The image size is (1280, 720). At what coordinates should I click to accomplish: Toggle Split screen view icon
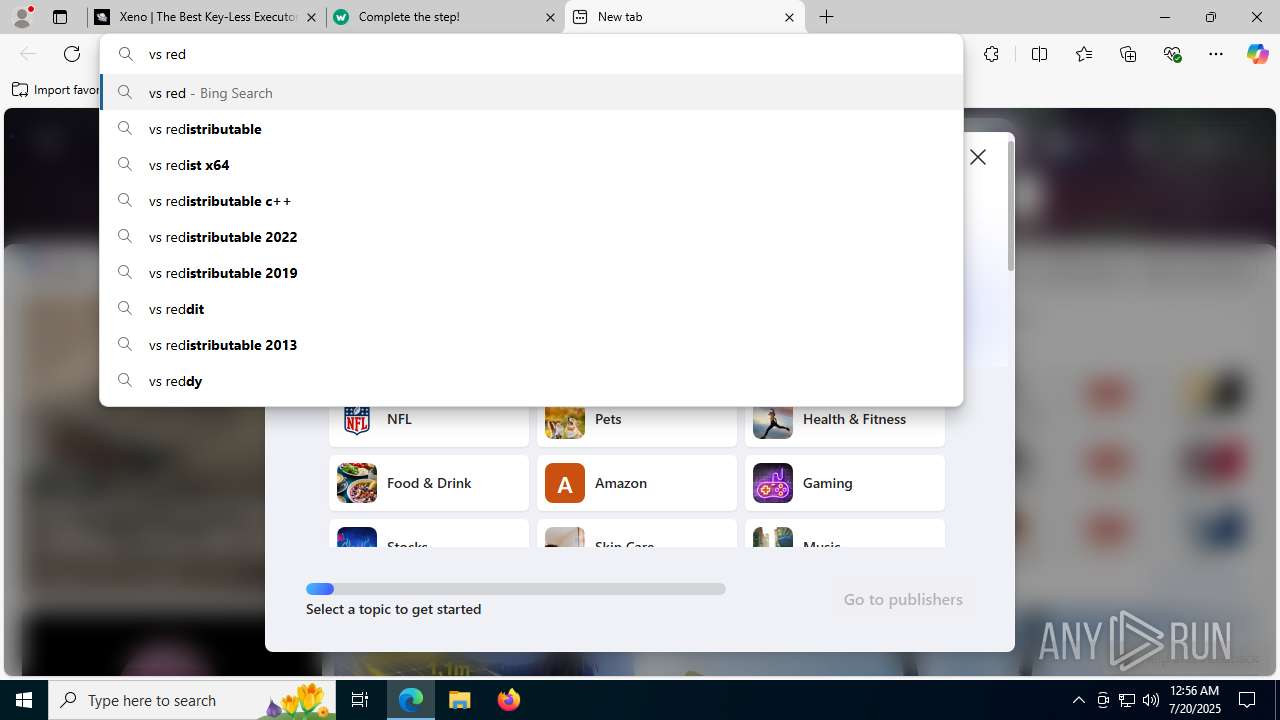1039,54
